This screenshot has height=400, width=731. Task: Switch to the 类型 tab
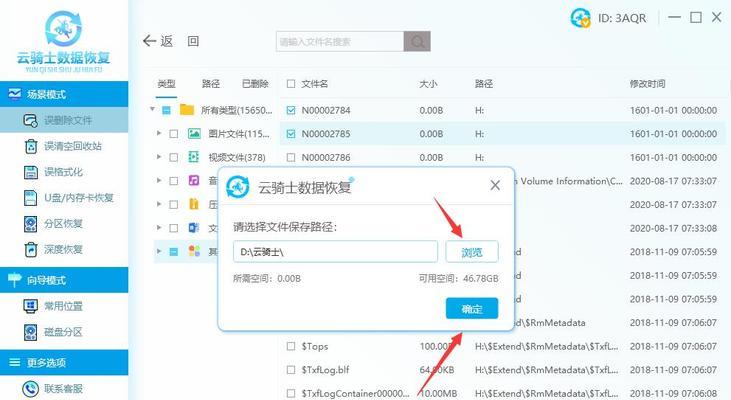point(166,84)
